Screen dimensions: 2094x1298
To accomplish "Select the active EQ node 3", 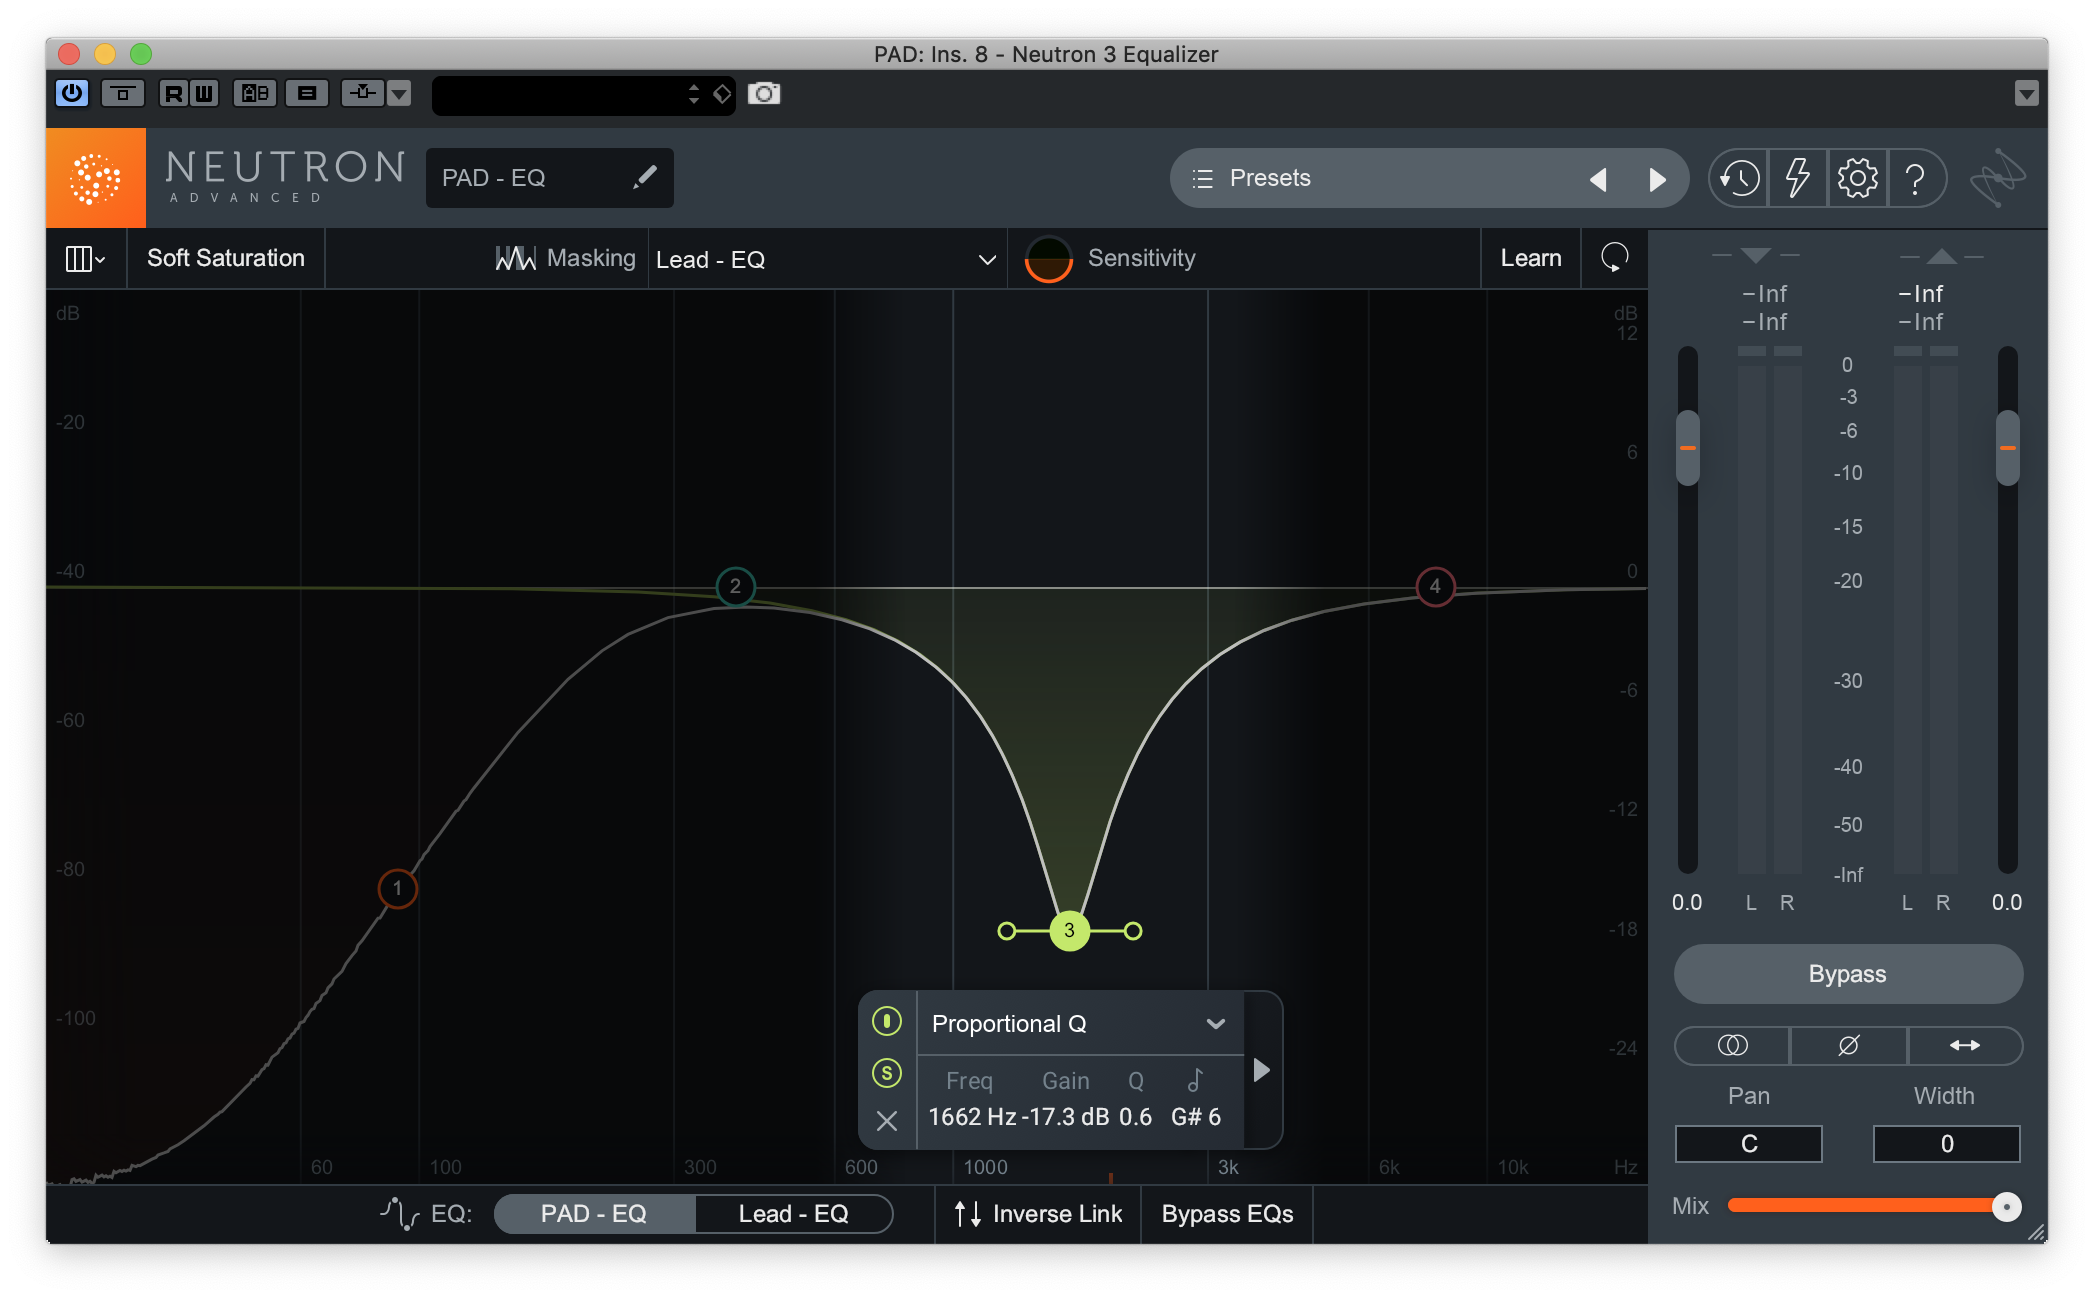I will pyautogui.click(x=1069, y=931).
